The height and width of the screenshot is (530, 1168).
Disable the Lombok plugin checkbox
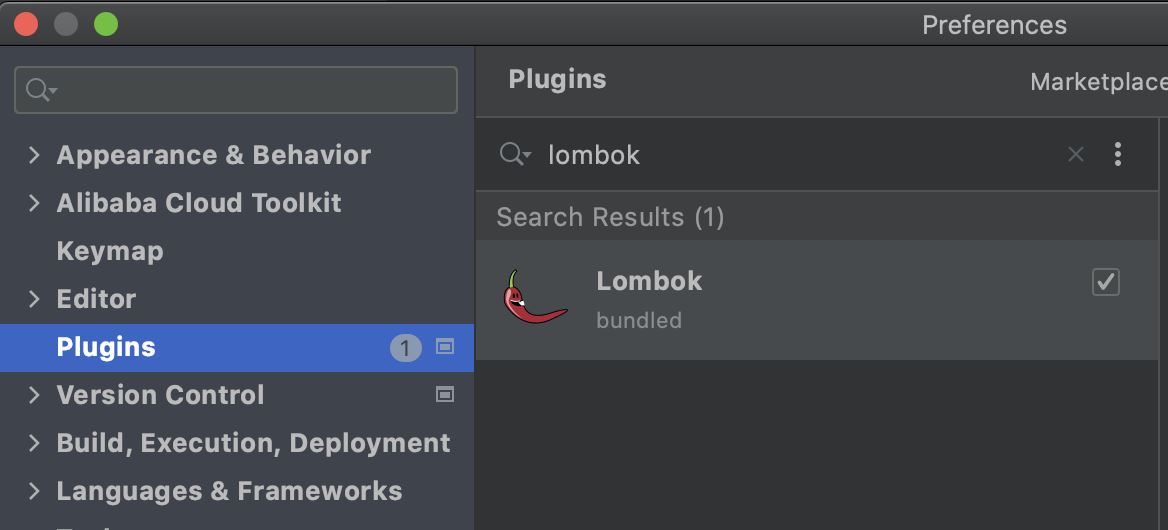(x=1105, y=283)
